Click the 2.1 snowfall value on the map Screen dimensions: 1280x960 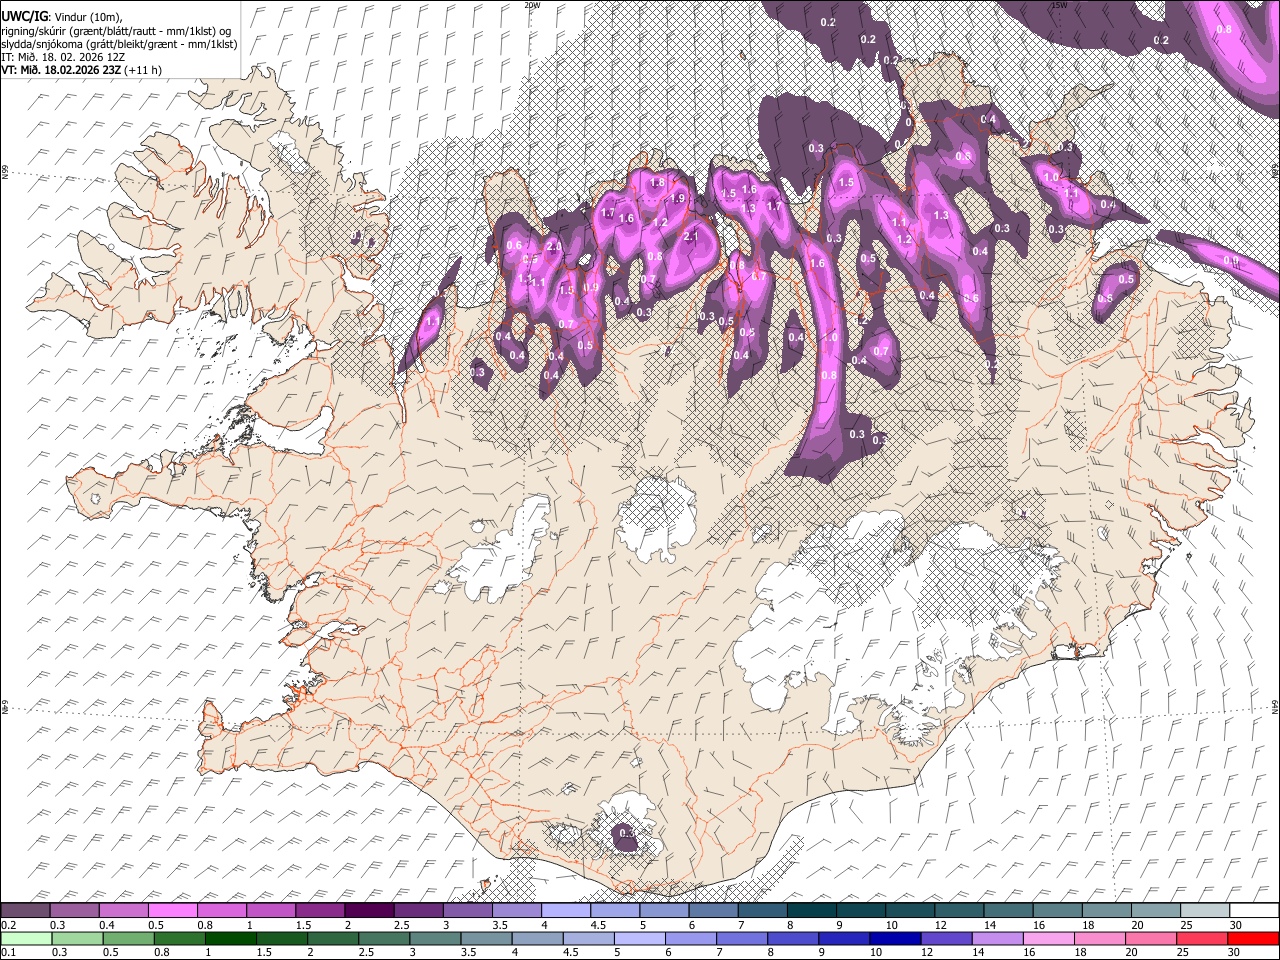[690, 236]
